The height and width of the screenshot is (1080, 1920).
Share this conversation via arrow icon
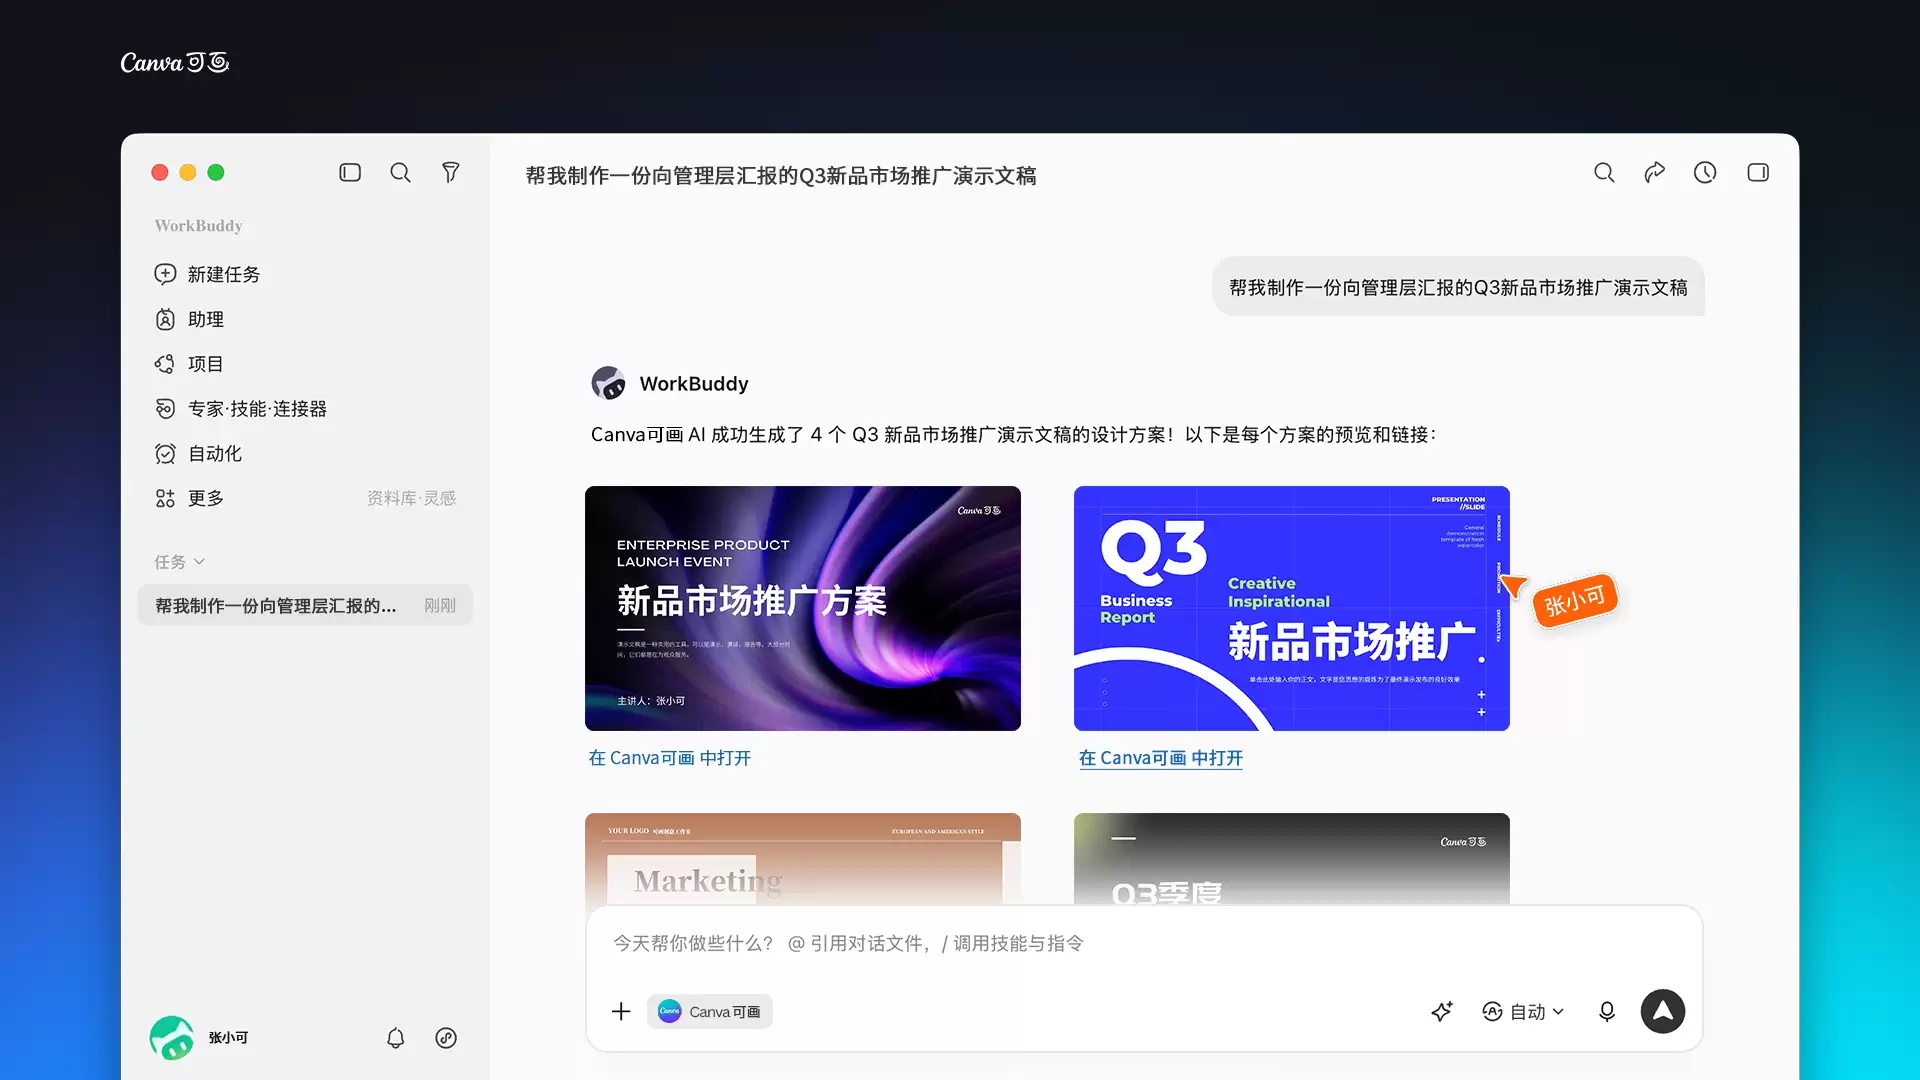[1655, 172]
